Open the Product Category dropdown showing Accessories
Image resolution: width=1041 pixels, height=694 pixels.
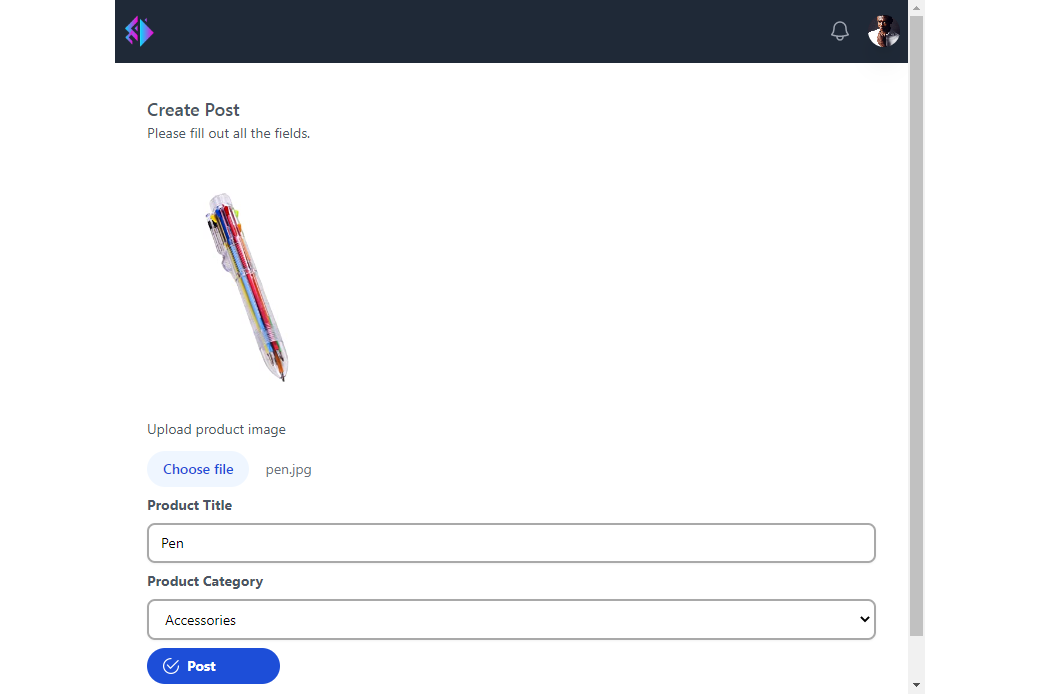pos(511,620)
